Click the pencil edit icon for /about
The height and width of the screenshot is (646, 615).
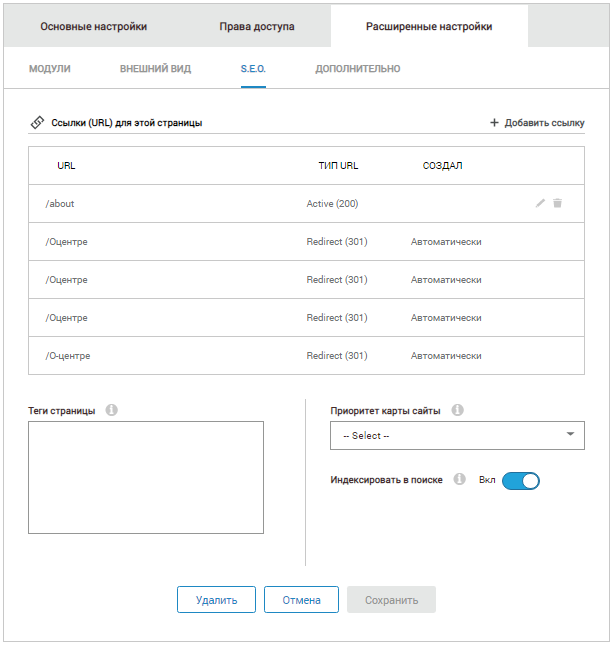tap(541, 203)
